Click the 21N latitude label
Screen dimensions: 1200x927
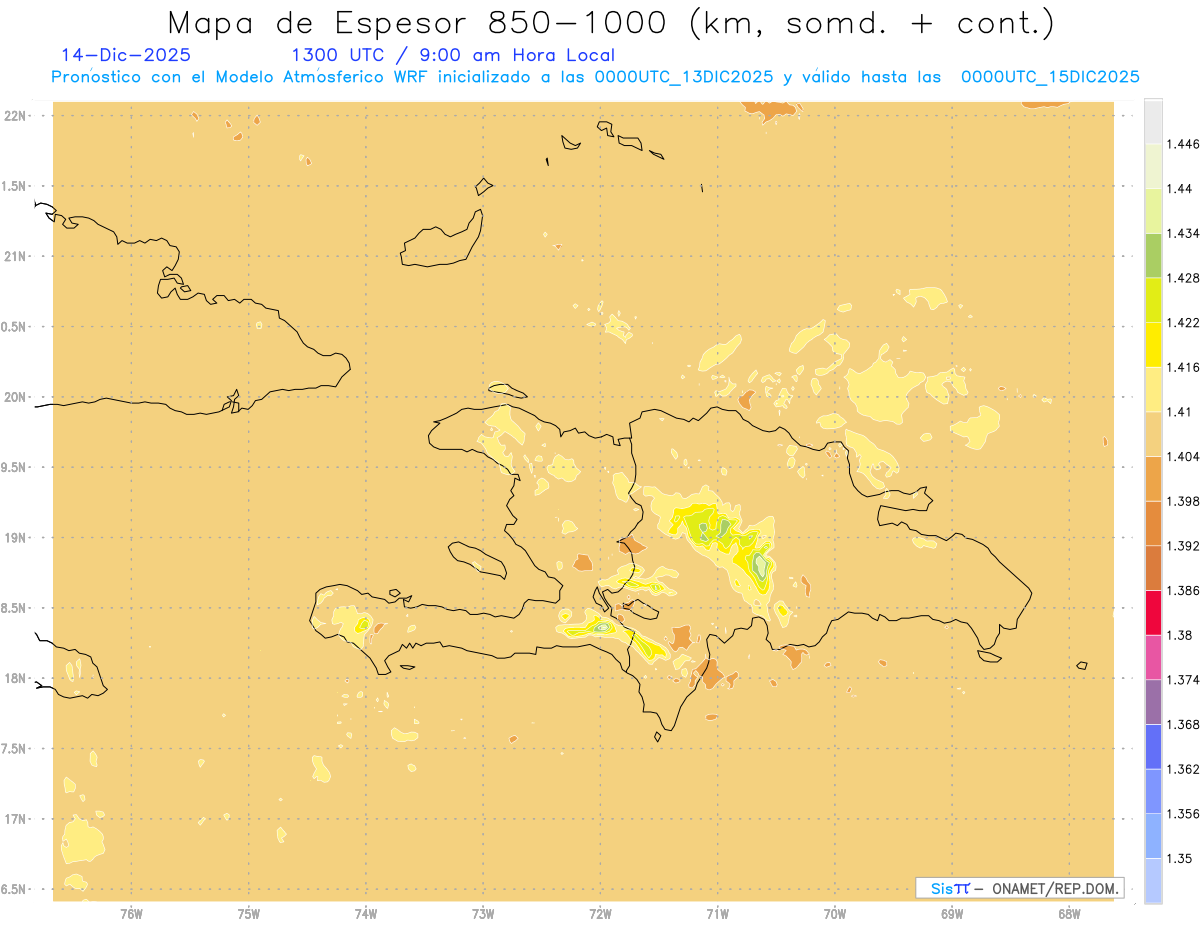(17, 256)
